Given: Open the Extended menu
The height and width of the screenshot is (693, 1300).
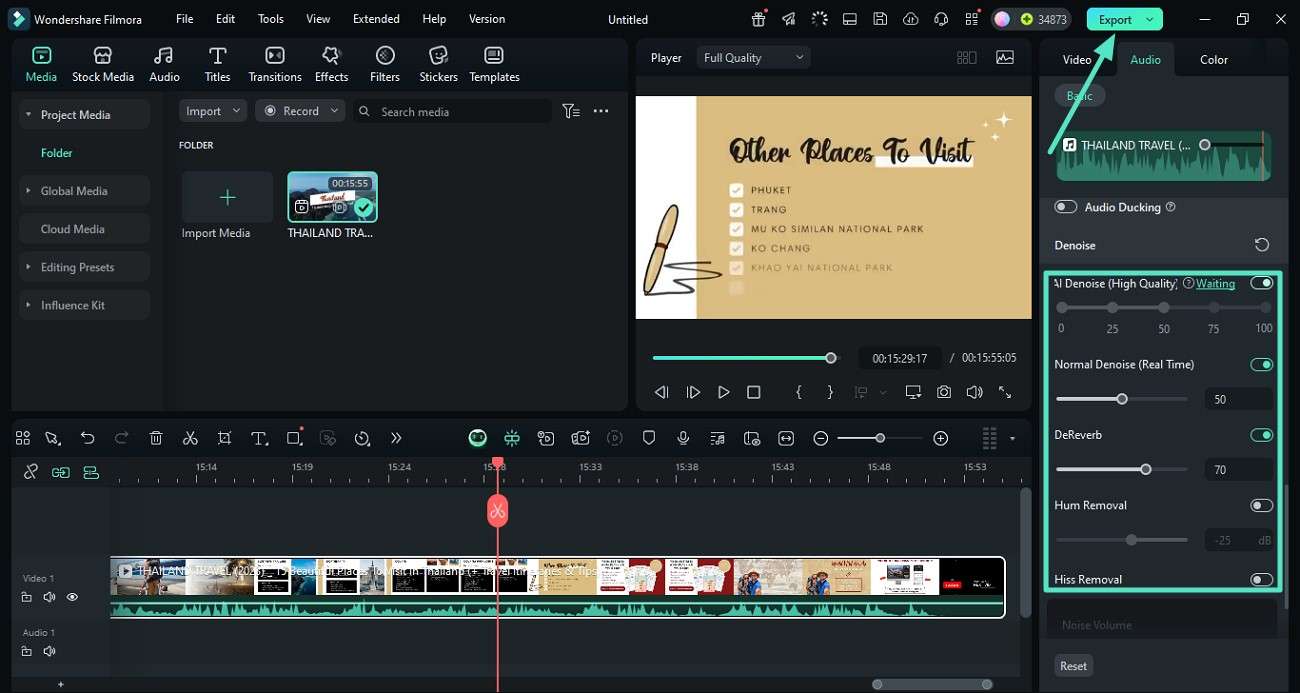Looking at the screenshot, I should (x=376, y=19).
